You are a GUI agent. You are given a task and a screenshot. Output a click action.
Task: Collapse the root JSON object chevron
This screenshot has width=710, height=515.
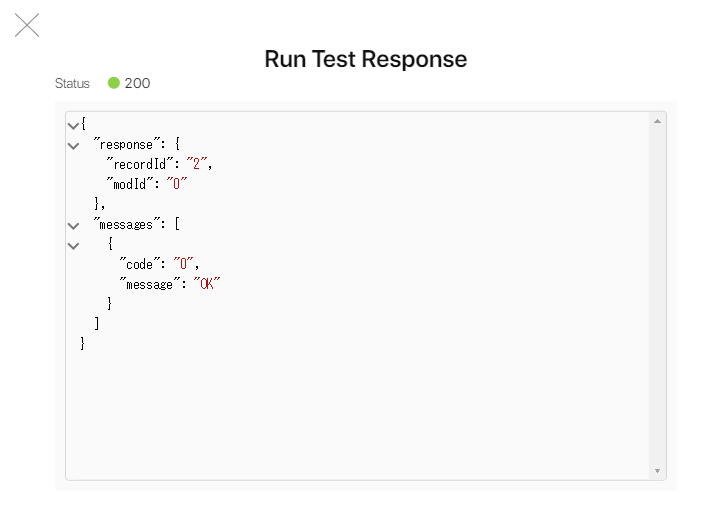(x=73, y=126)
